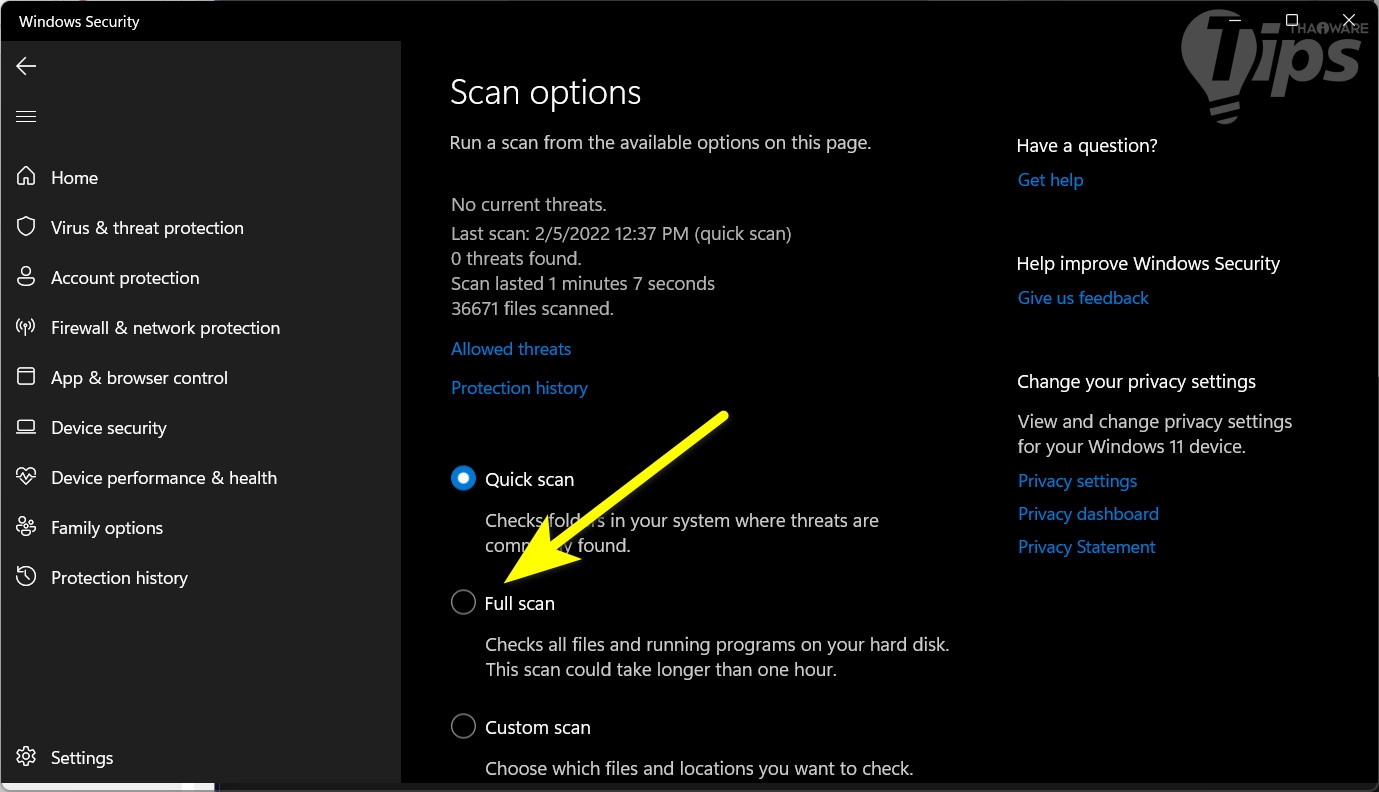Click the Get help link
1379x792 pixels.
point(1050,180)
